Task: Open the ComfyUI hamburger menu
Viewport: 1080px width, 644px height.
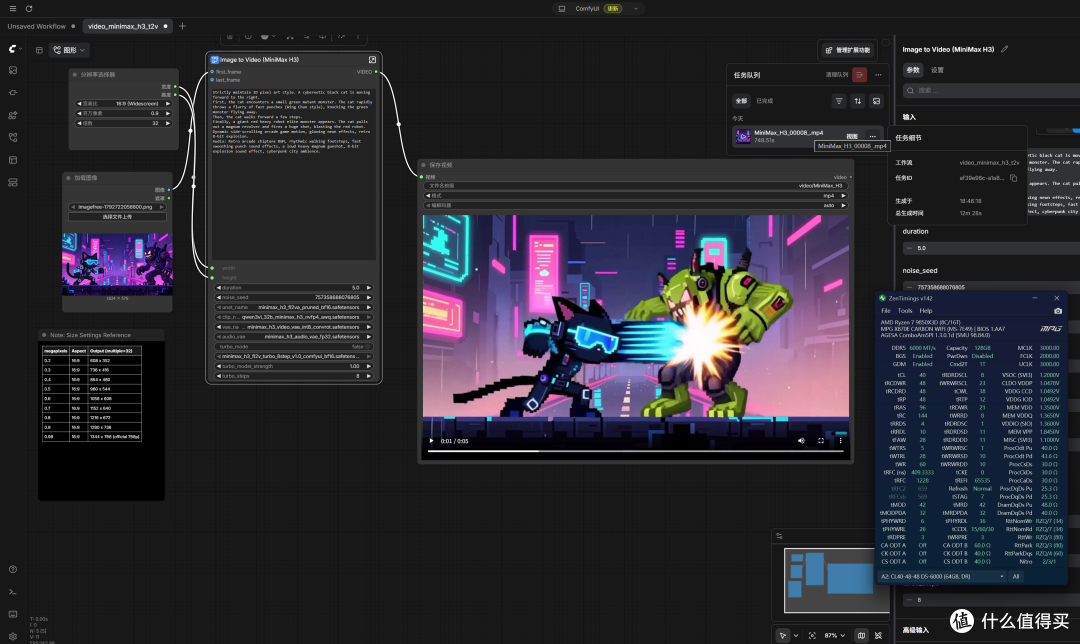Action: (x=12, y=8)
